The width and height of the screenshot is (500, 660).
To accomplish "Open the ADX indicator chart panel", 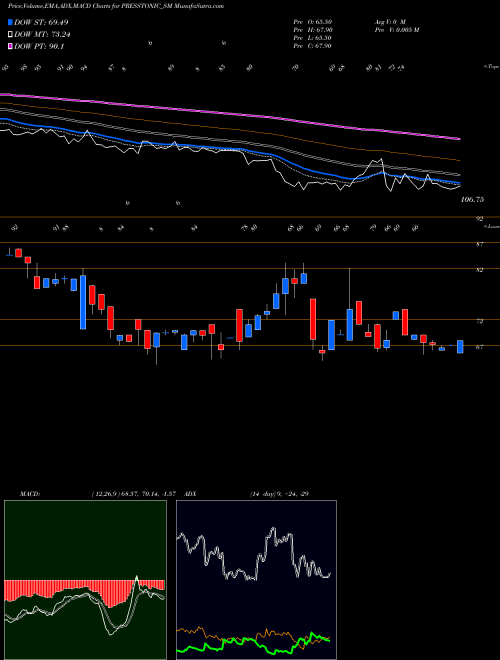I will click(256, 580).
